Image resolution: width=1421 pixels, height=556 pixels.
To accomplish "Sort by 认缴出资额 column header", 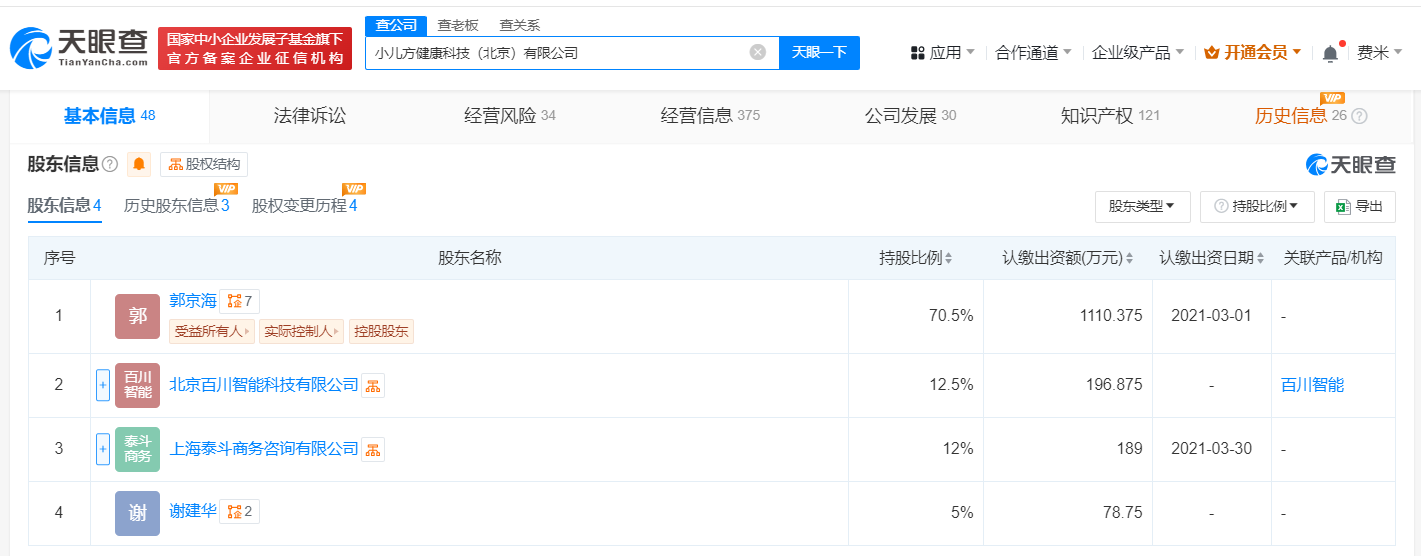I will (x=1068, y=258).
